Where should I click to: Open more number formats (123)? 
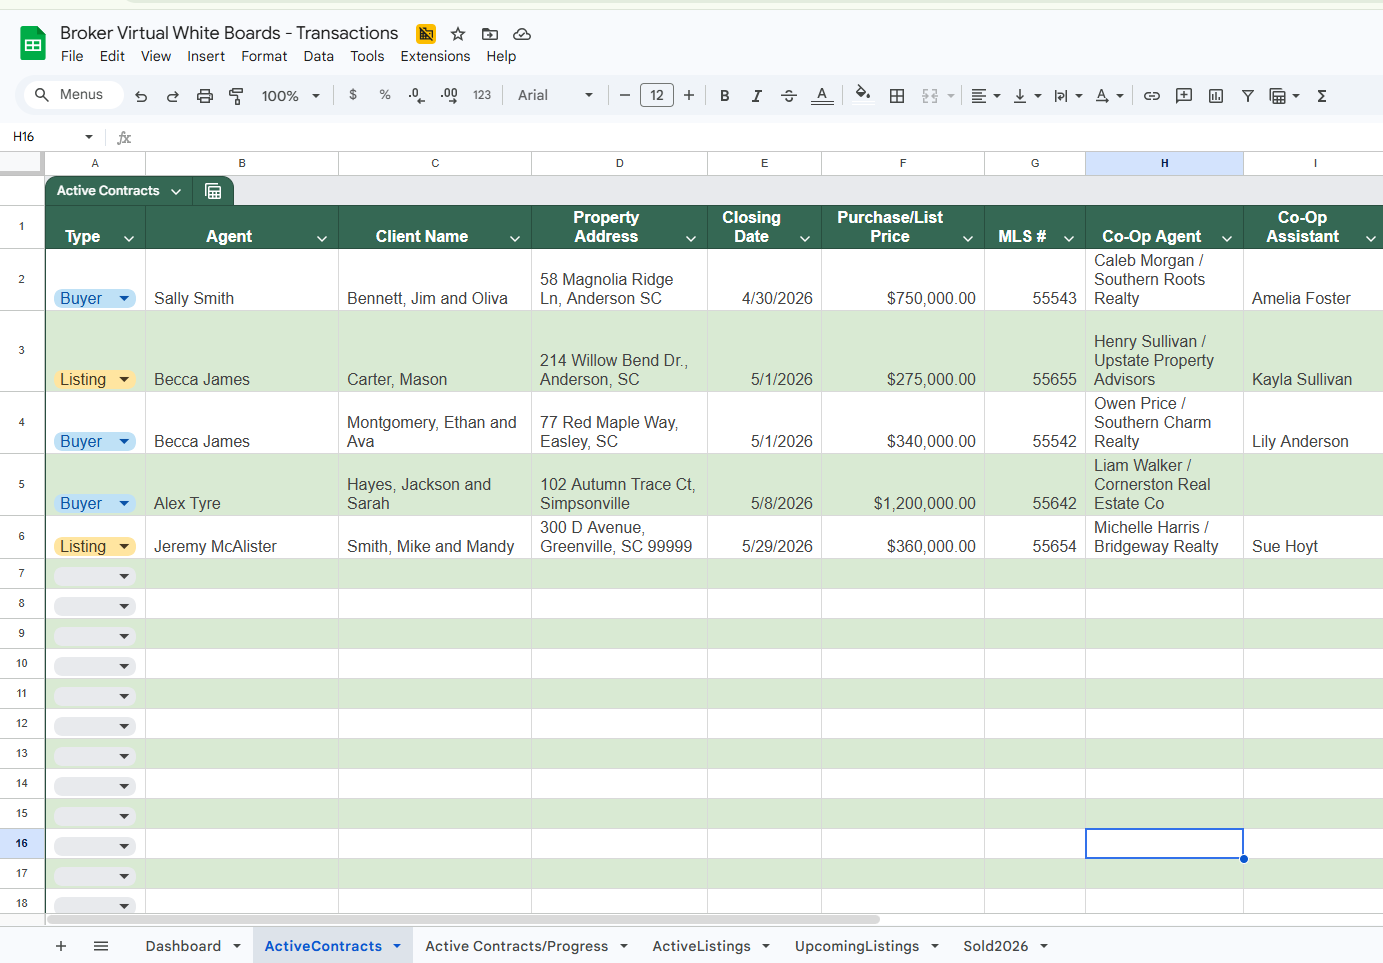[482, 95]
